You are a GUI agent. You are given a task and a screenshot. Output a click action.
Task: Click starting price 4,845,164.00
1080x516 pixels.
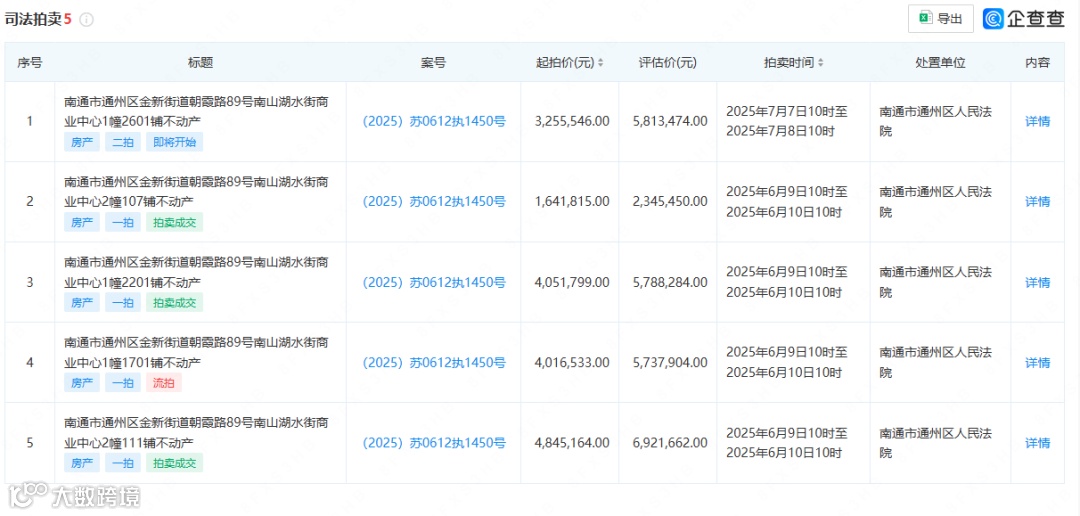(572, 442)
